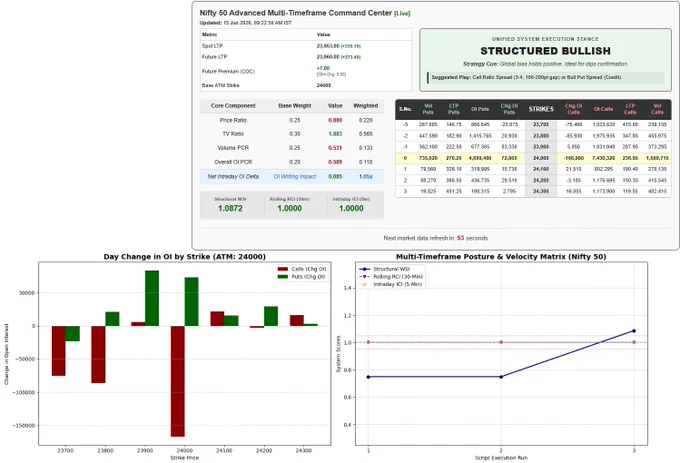Click the OI Writing Impact blue text
The image size is (680, 463).
(x=295, y=176)
